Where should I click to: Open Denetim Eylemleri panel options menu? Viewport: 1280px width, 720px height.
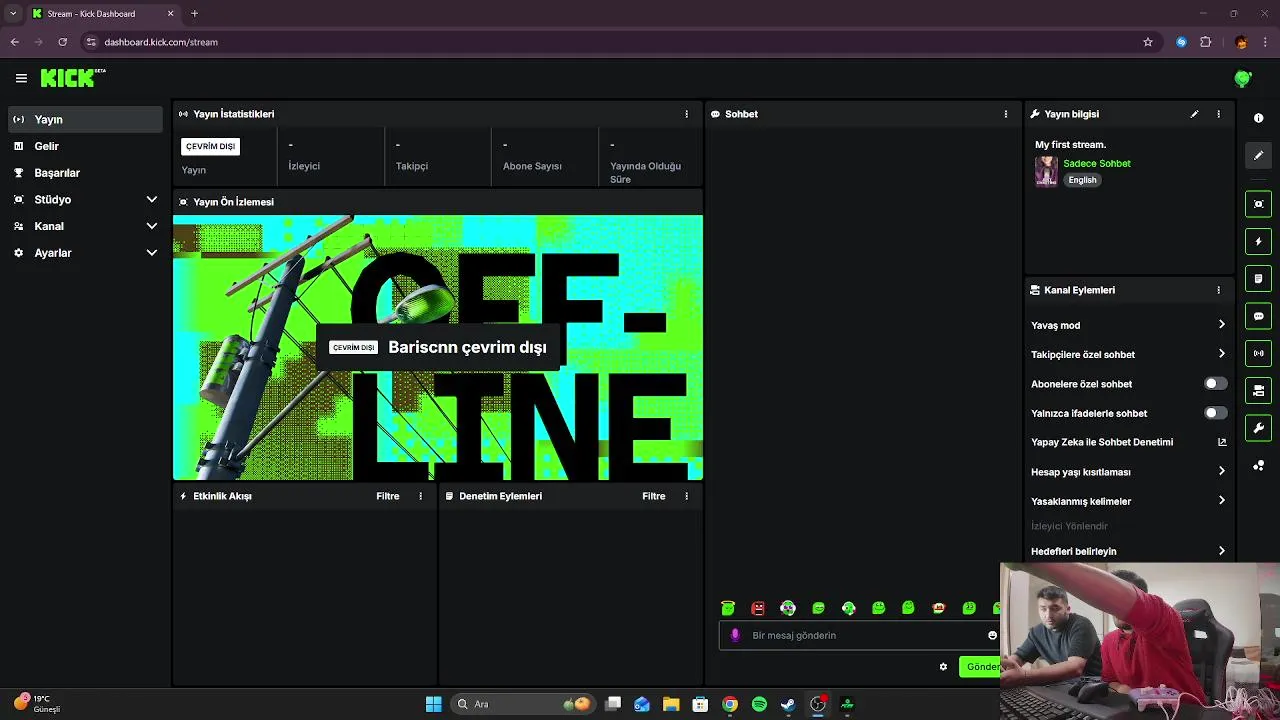686,496
